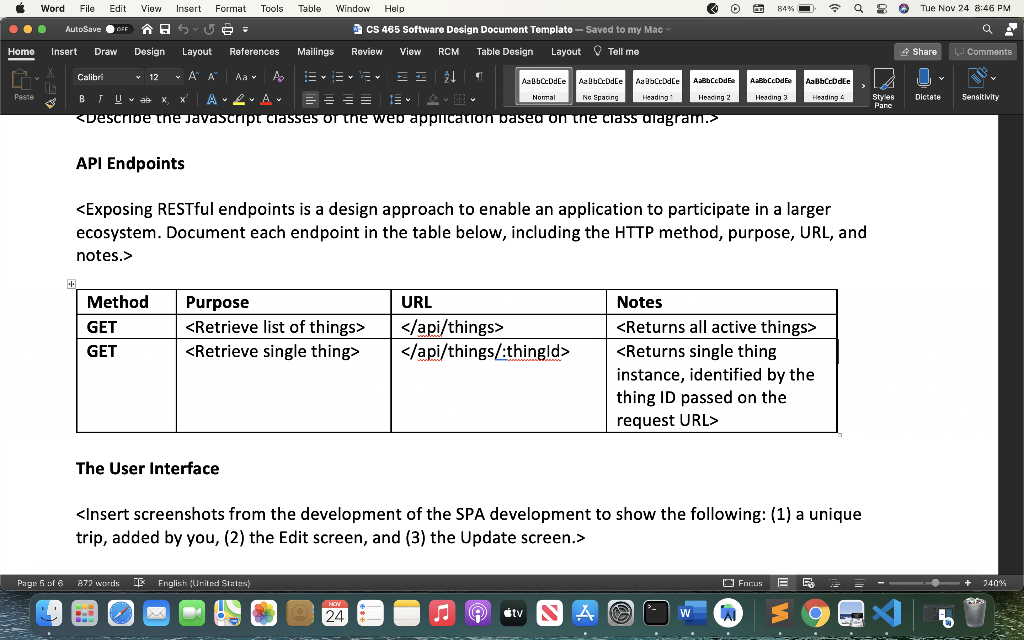Screen dimensions: 1024x640
Task: Enable superscript formatting
Action: 184,98
